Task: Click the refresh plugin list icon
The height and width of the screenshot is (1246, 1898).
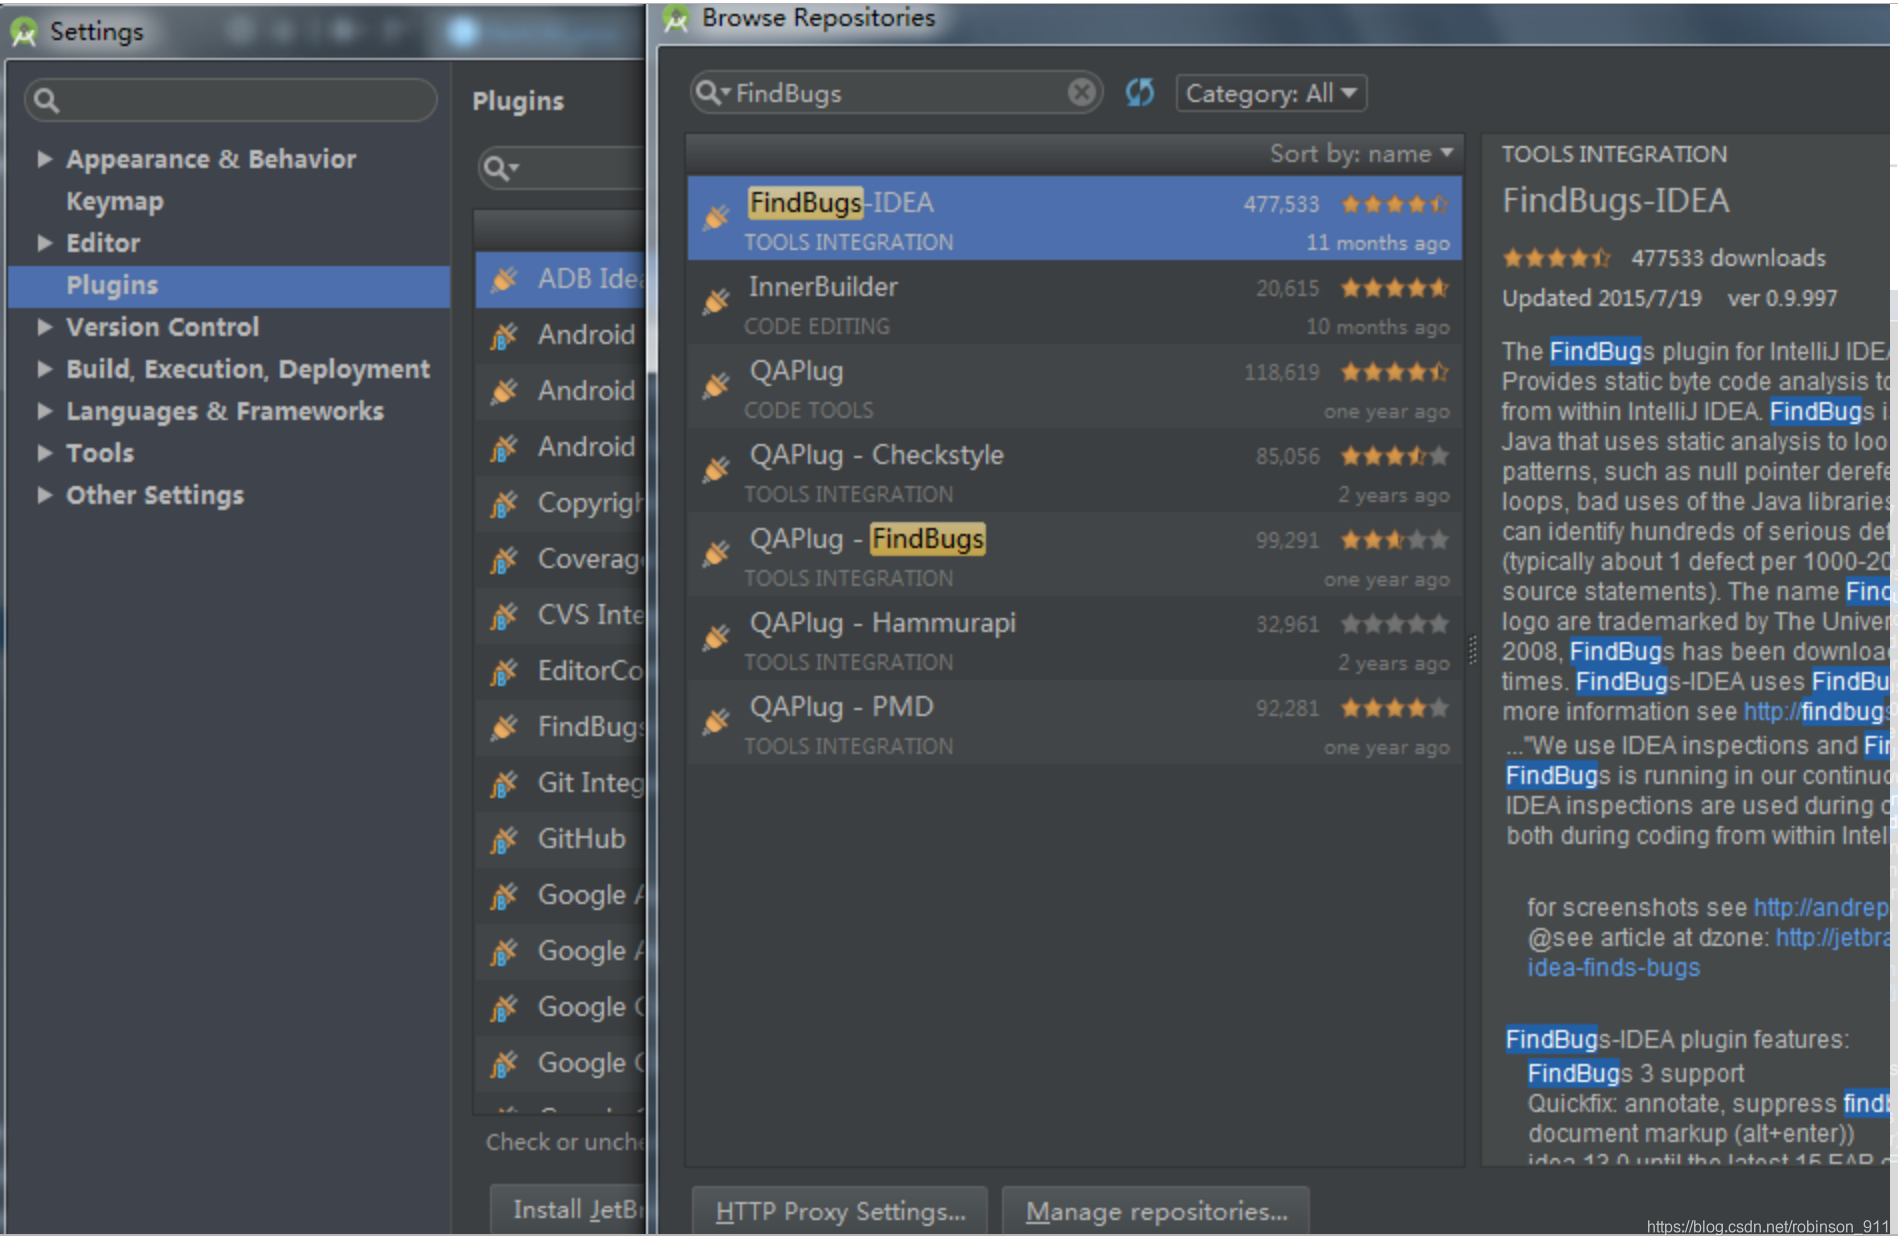Action: (x=1139, y=93)
